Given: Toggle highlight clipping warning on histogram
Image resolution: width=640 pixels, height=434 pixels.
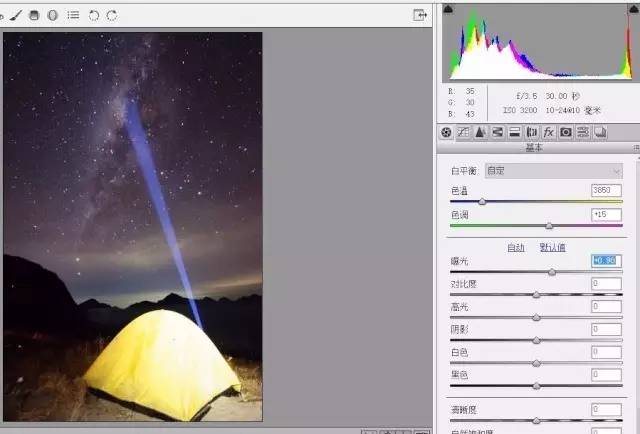Looking at the screenshot, I should click(633, 9).
